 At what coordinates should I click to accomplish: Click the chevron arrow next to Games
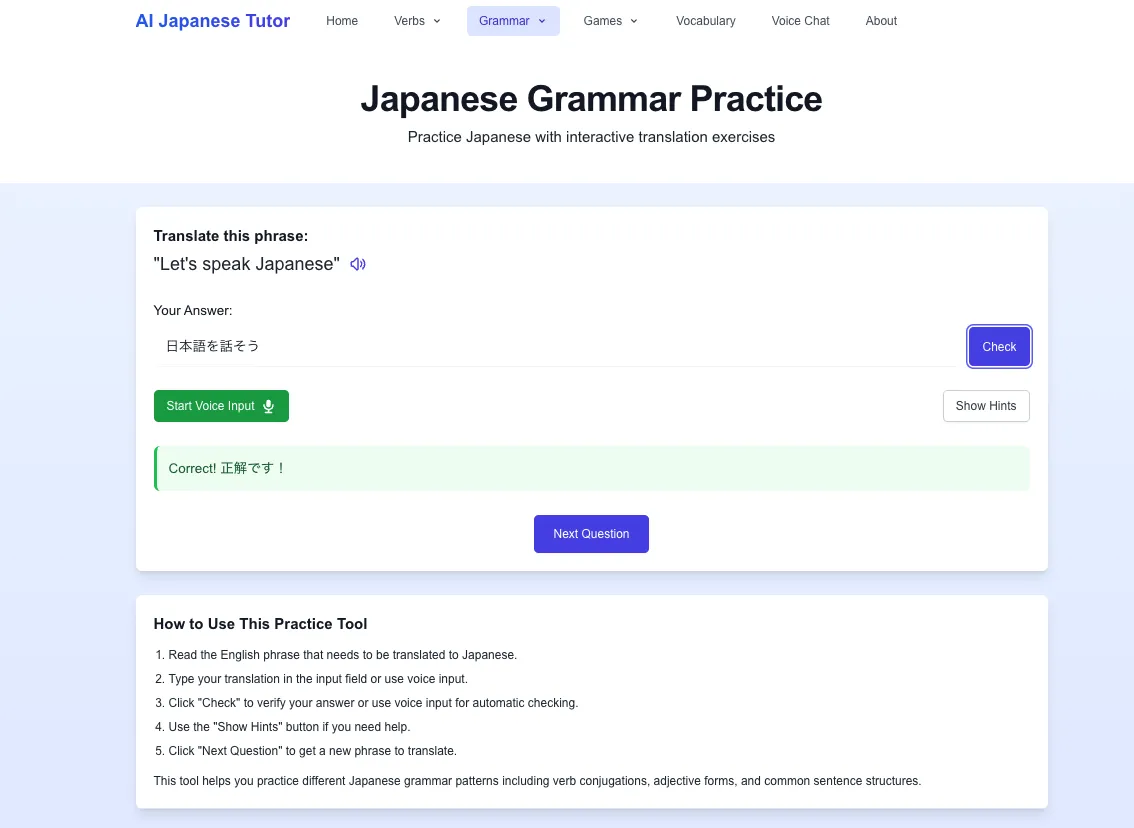pyautogui.click(x=634, y=21)
